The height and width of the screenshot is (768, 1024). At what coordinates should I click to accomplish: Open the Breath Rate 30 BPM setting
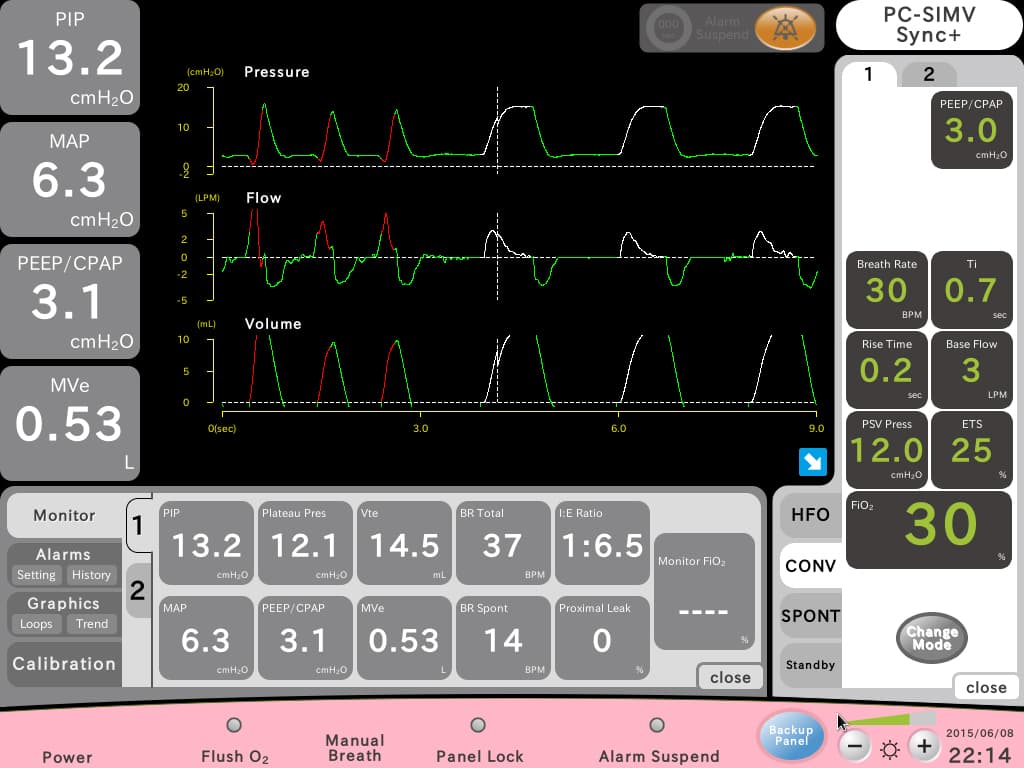(886, 289)
